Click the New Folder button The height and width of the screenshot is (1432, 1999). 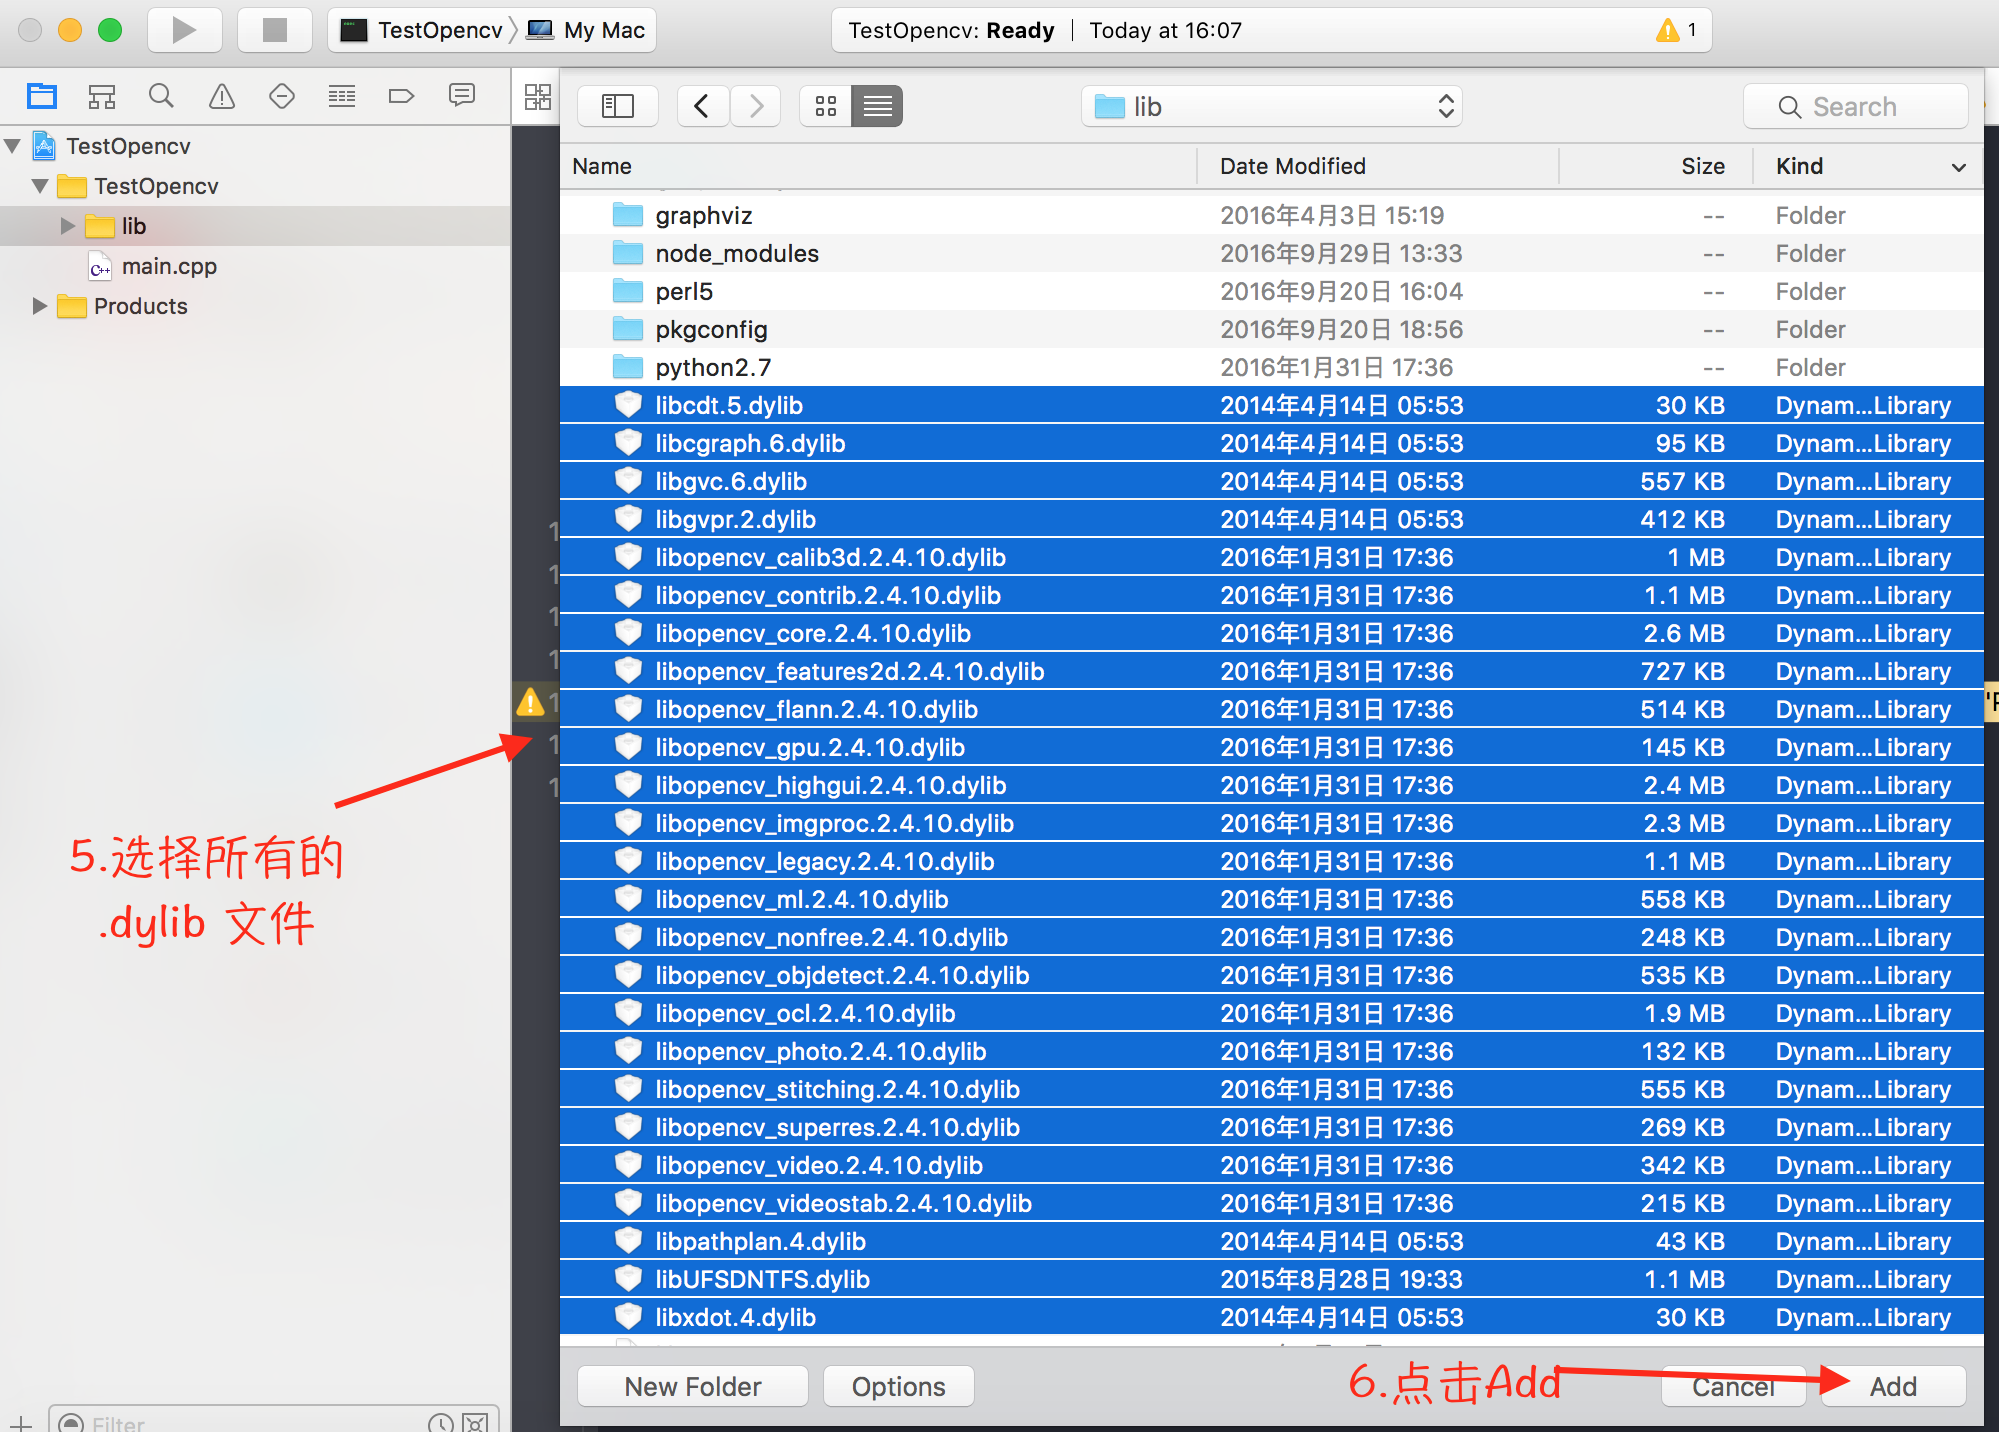coord(692,1387)
